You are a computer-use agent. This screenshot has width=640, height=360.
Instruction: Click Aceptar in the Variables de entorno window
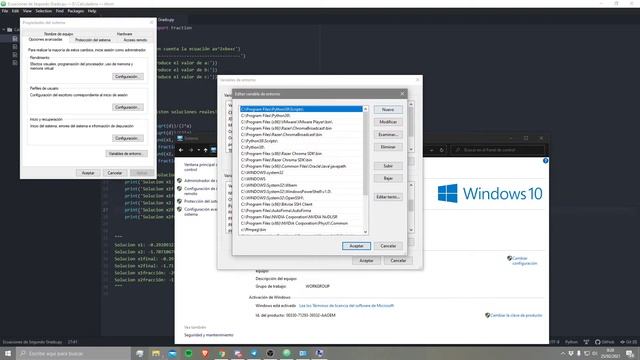pos(366,260)
